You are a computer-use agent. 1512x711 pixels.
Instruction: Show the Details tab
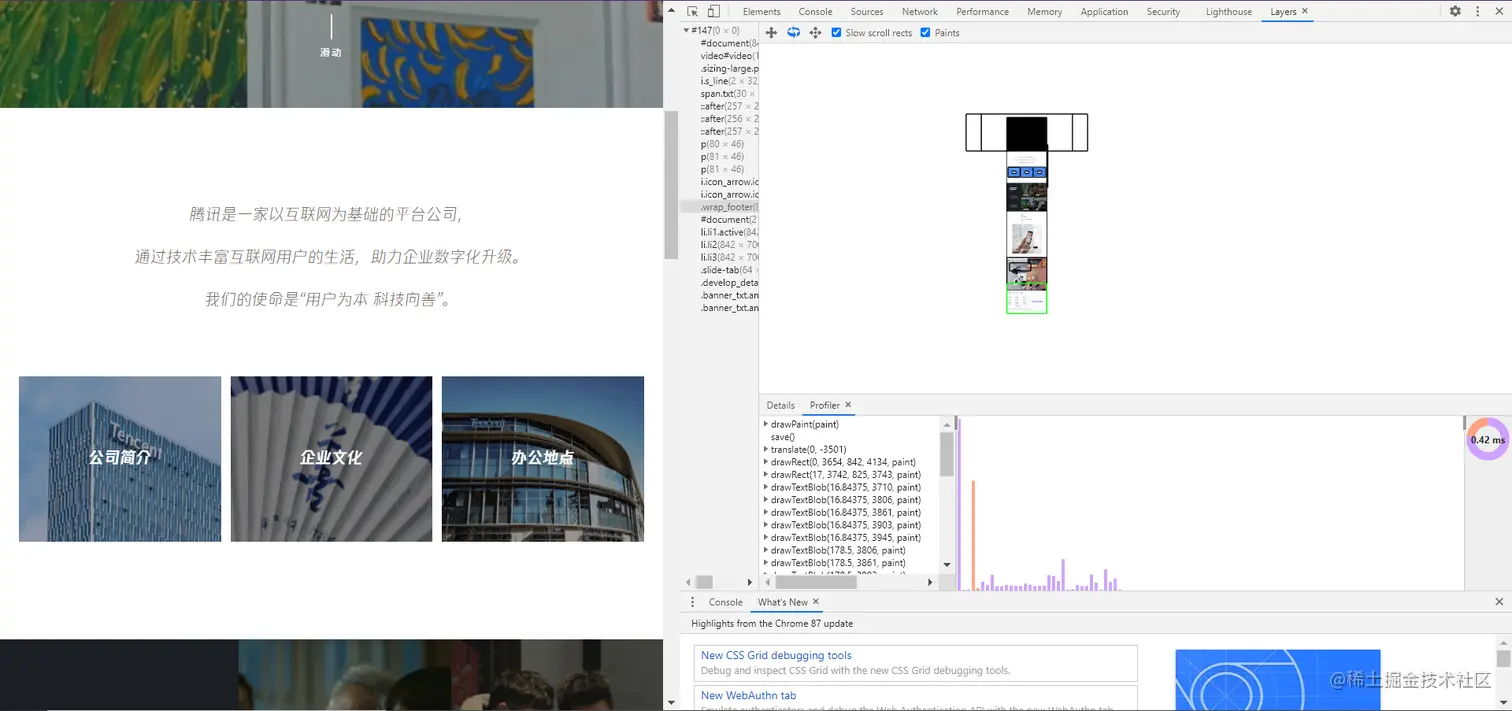pyautogui.click(x=780, y=405)
